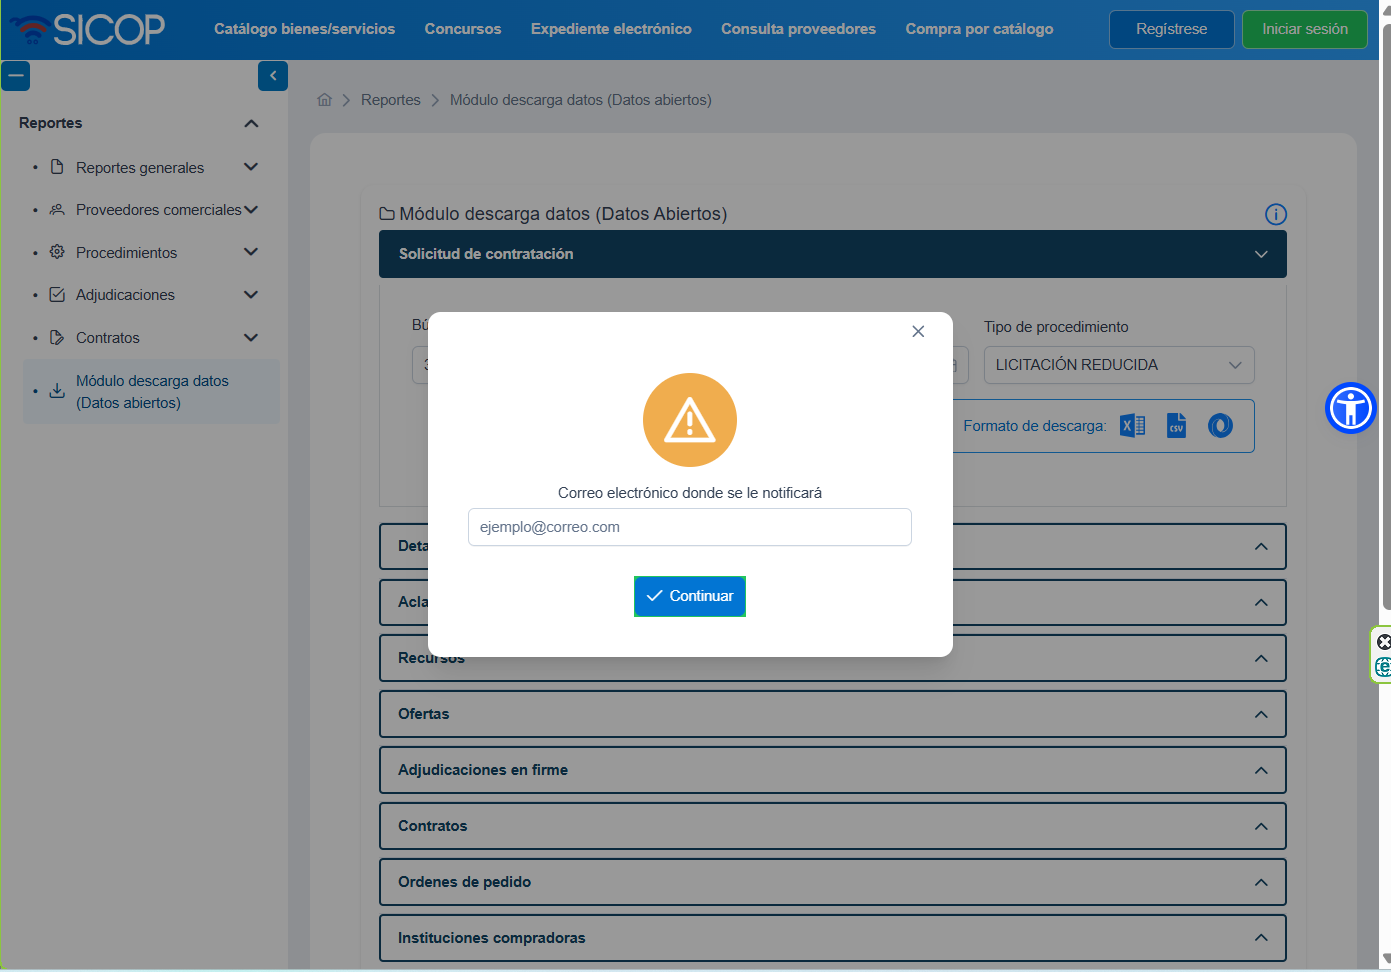This screenshot has height=972, width=1391.
Task: Click the download icon beside Módulo descarga datos
Action: coord(57,390)
